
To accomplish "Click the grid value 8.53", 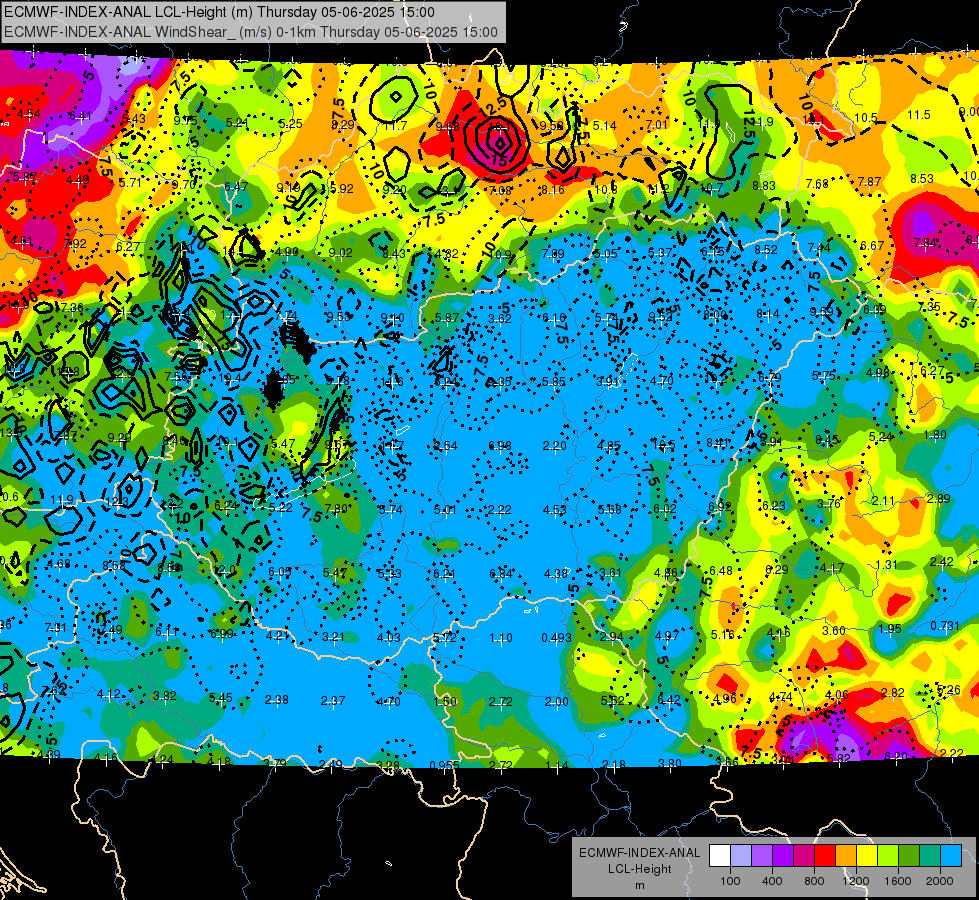I will pyautogui.click(x=922, y=179).
